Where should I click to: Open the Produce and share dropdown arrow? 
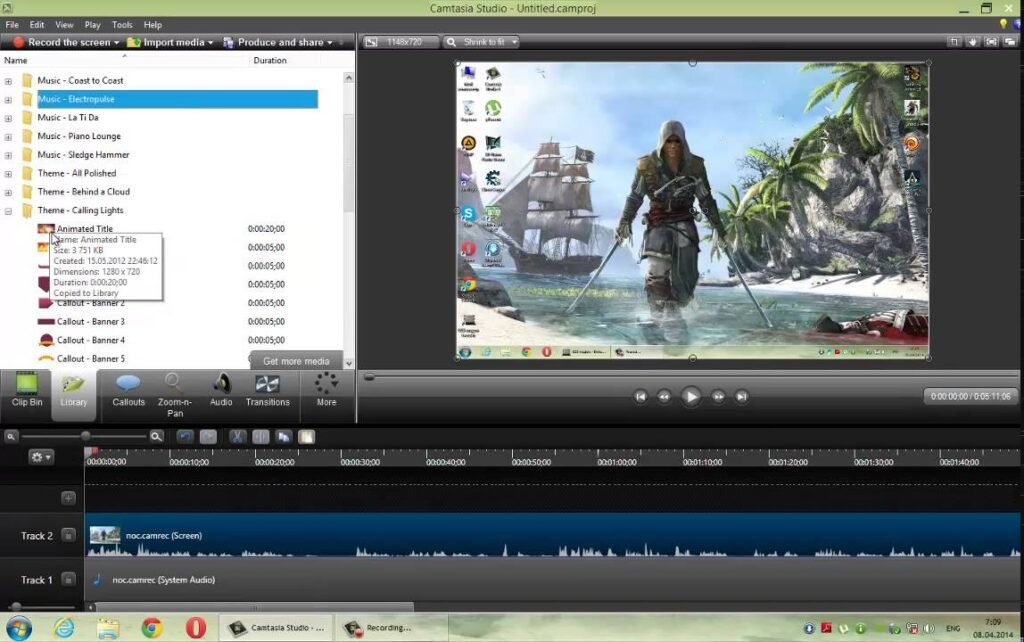pos(330,42)
